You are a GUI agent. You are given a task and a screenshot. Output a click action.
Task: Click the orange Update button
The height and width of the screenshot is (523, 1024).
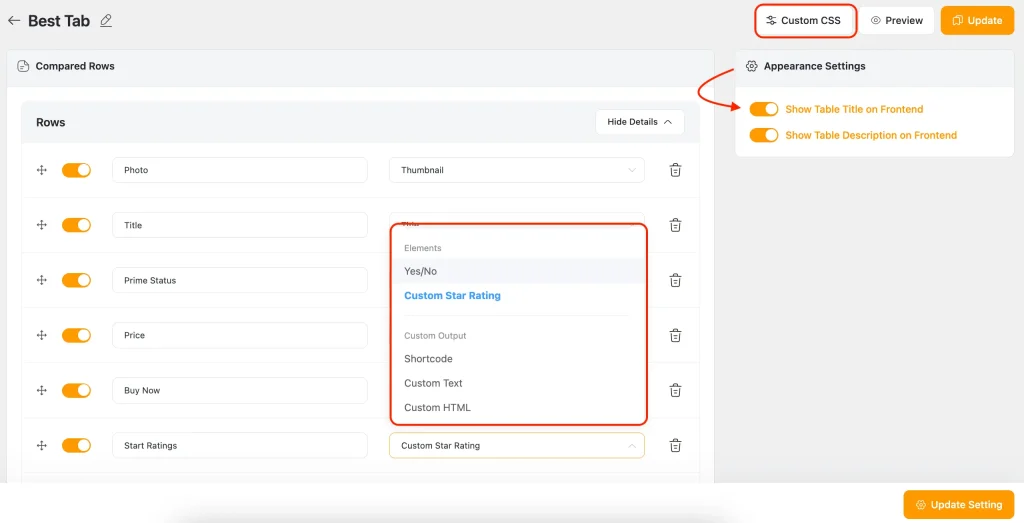(x=977, y=20)
